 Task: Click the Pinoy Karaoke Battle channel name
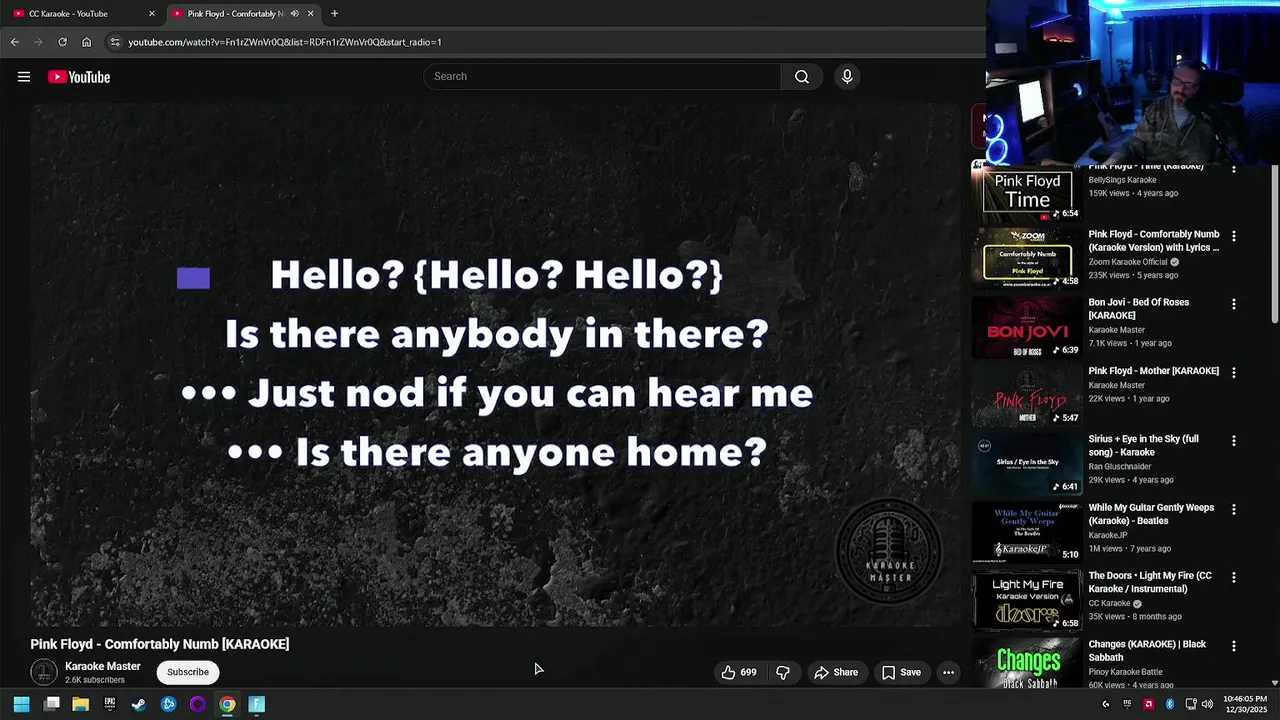[1126, 672]
